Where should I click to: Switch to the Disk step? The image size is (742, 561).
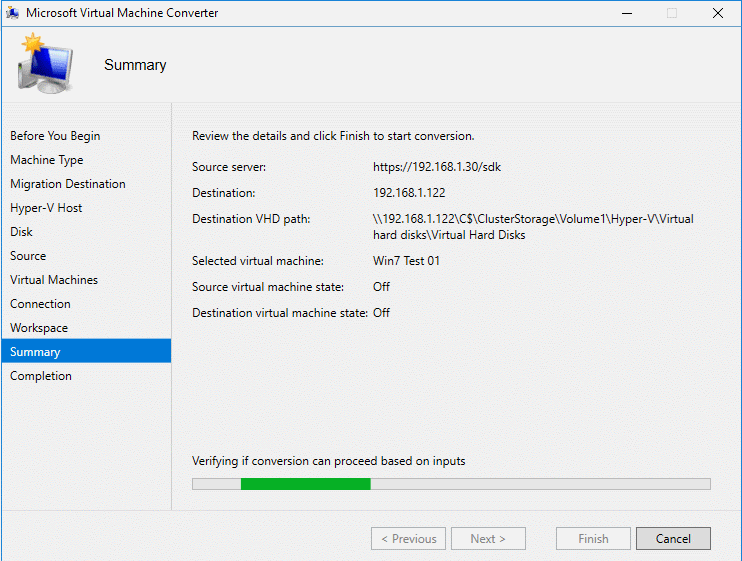coord(21,232)
